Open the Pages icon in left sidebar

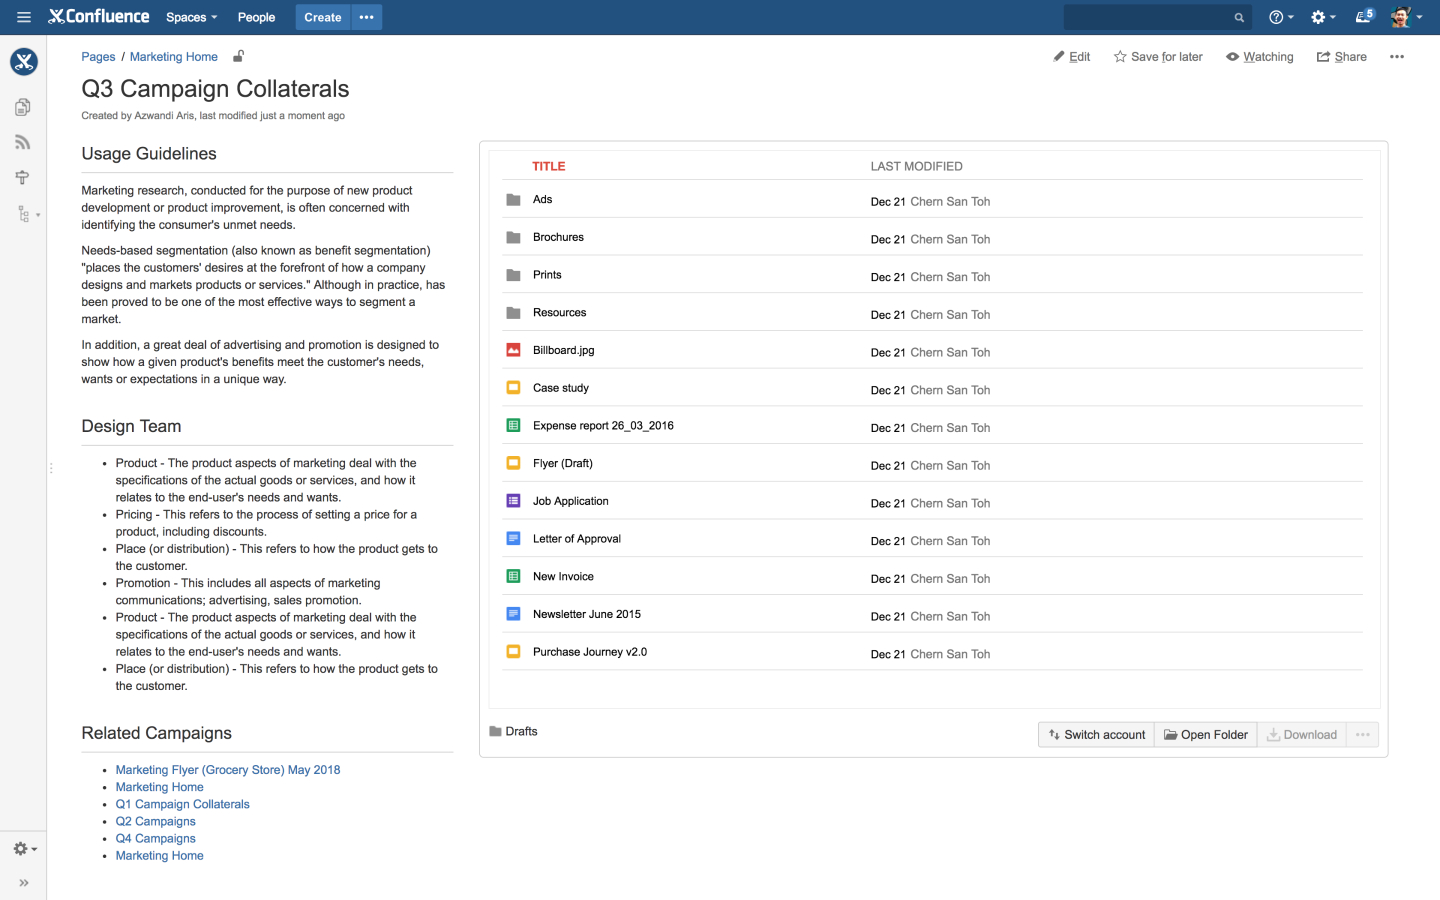click(x=23, y=107)
